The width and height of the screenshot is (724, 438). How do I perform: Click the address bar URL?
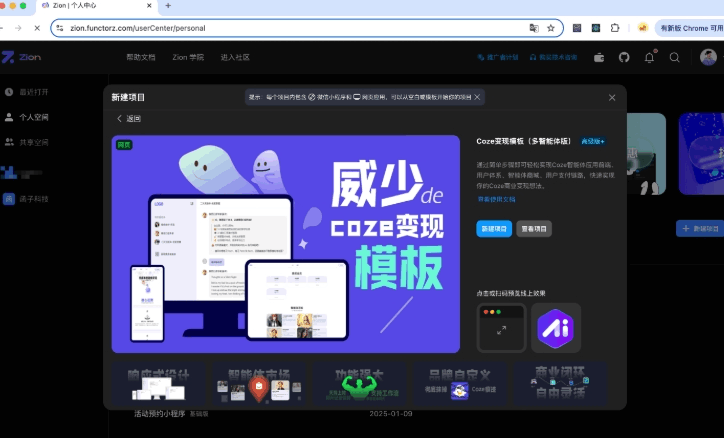pyautogui.click(x=138, y=28)
